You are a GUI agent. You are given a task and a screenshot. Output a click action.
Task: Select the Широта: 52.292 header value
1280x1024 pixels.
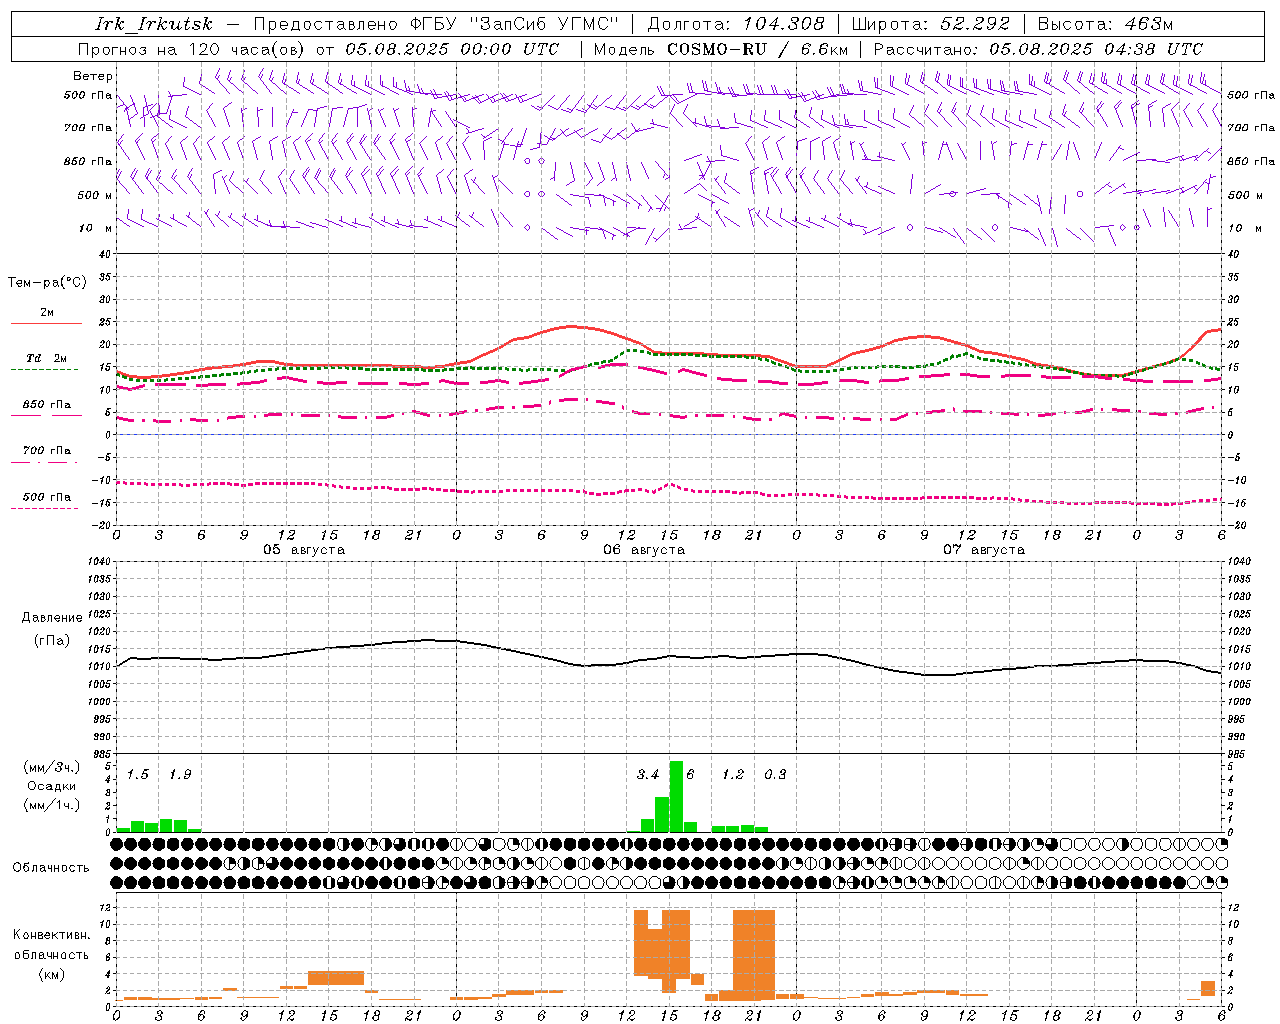[931, 24]
